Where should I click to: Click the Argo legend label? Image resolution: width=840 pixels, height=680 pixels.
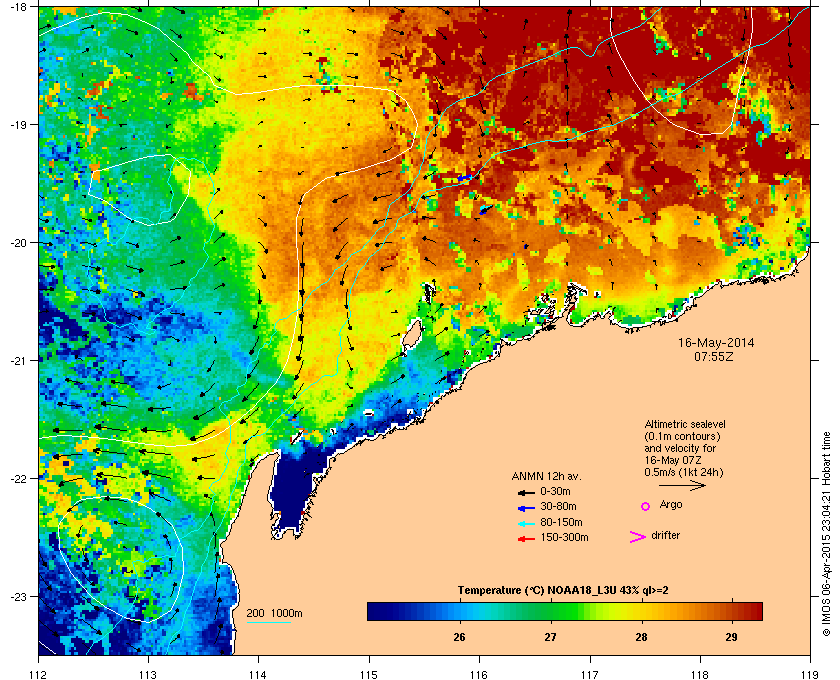[x=671, y=505]
